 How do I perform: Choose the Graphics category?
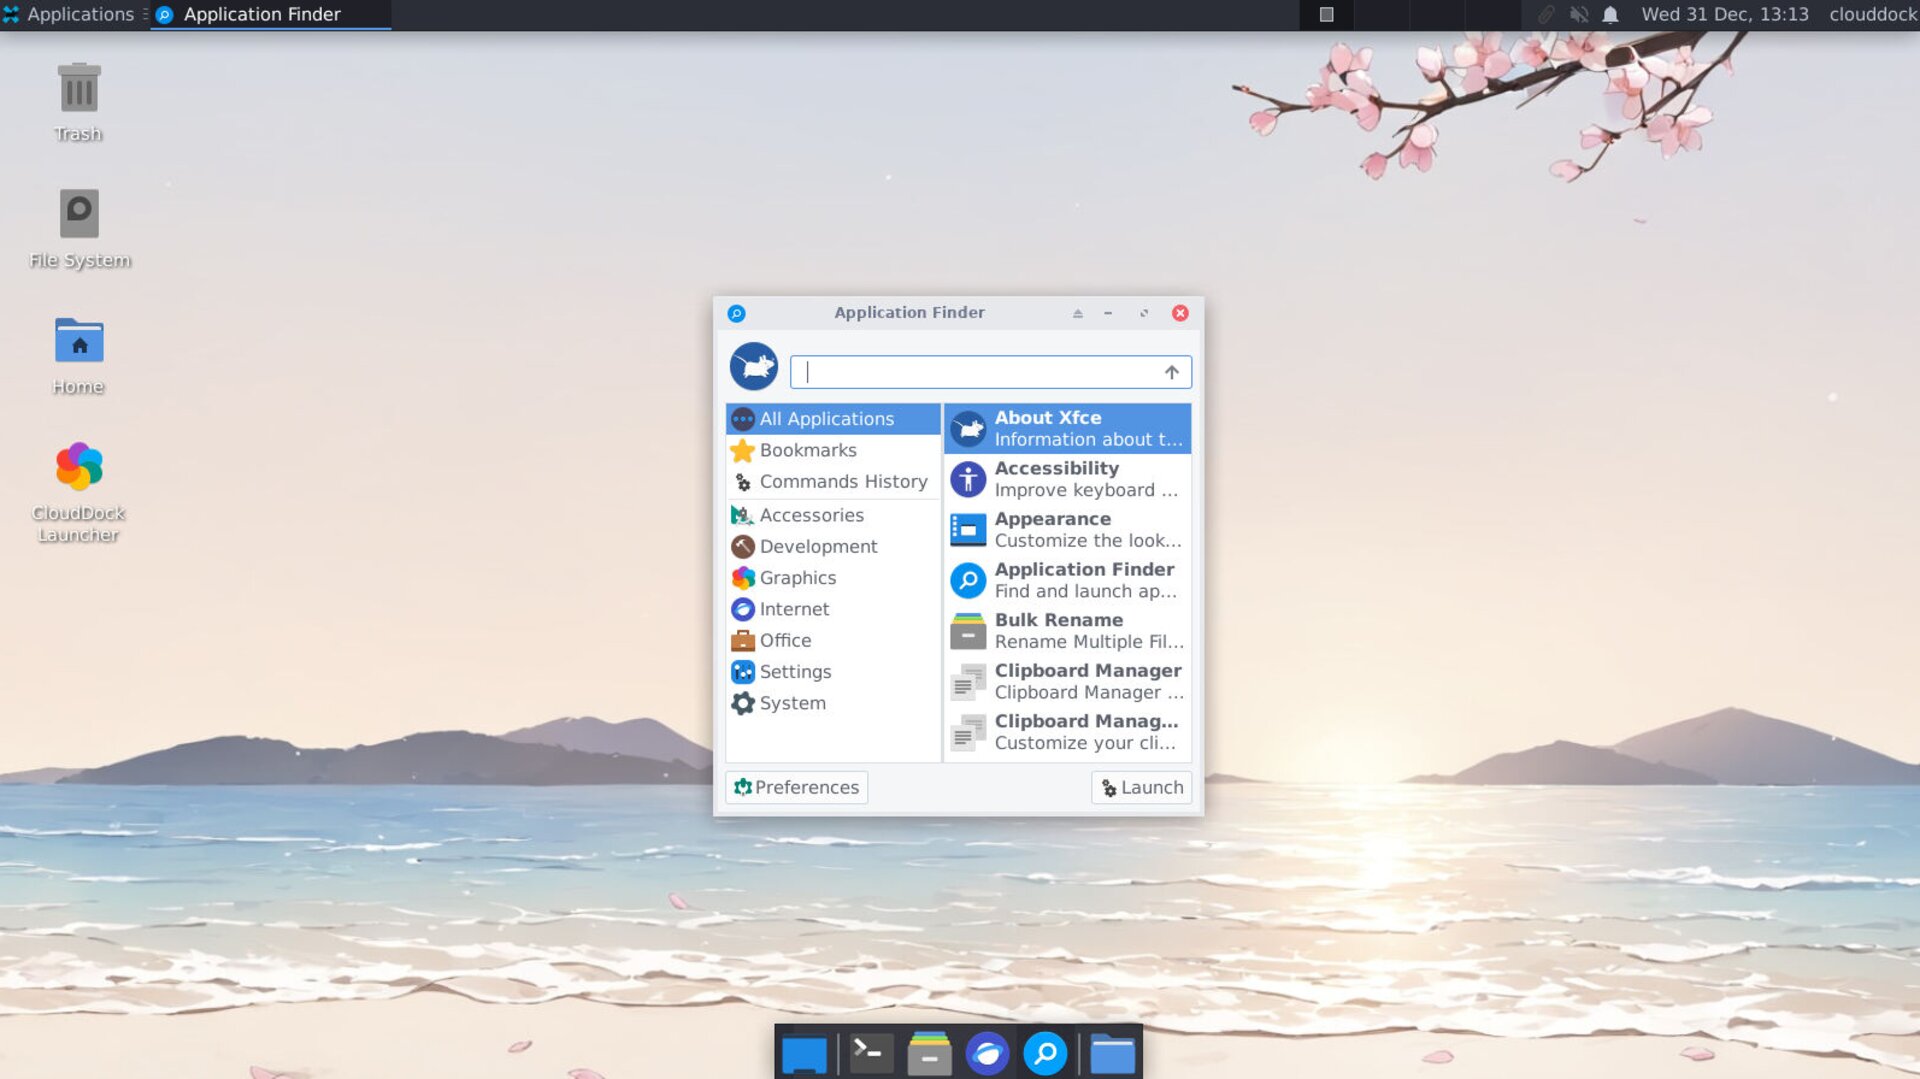coord(797,578)
